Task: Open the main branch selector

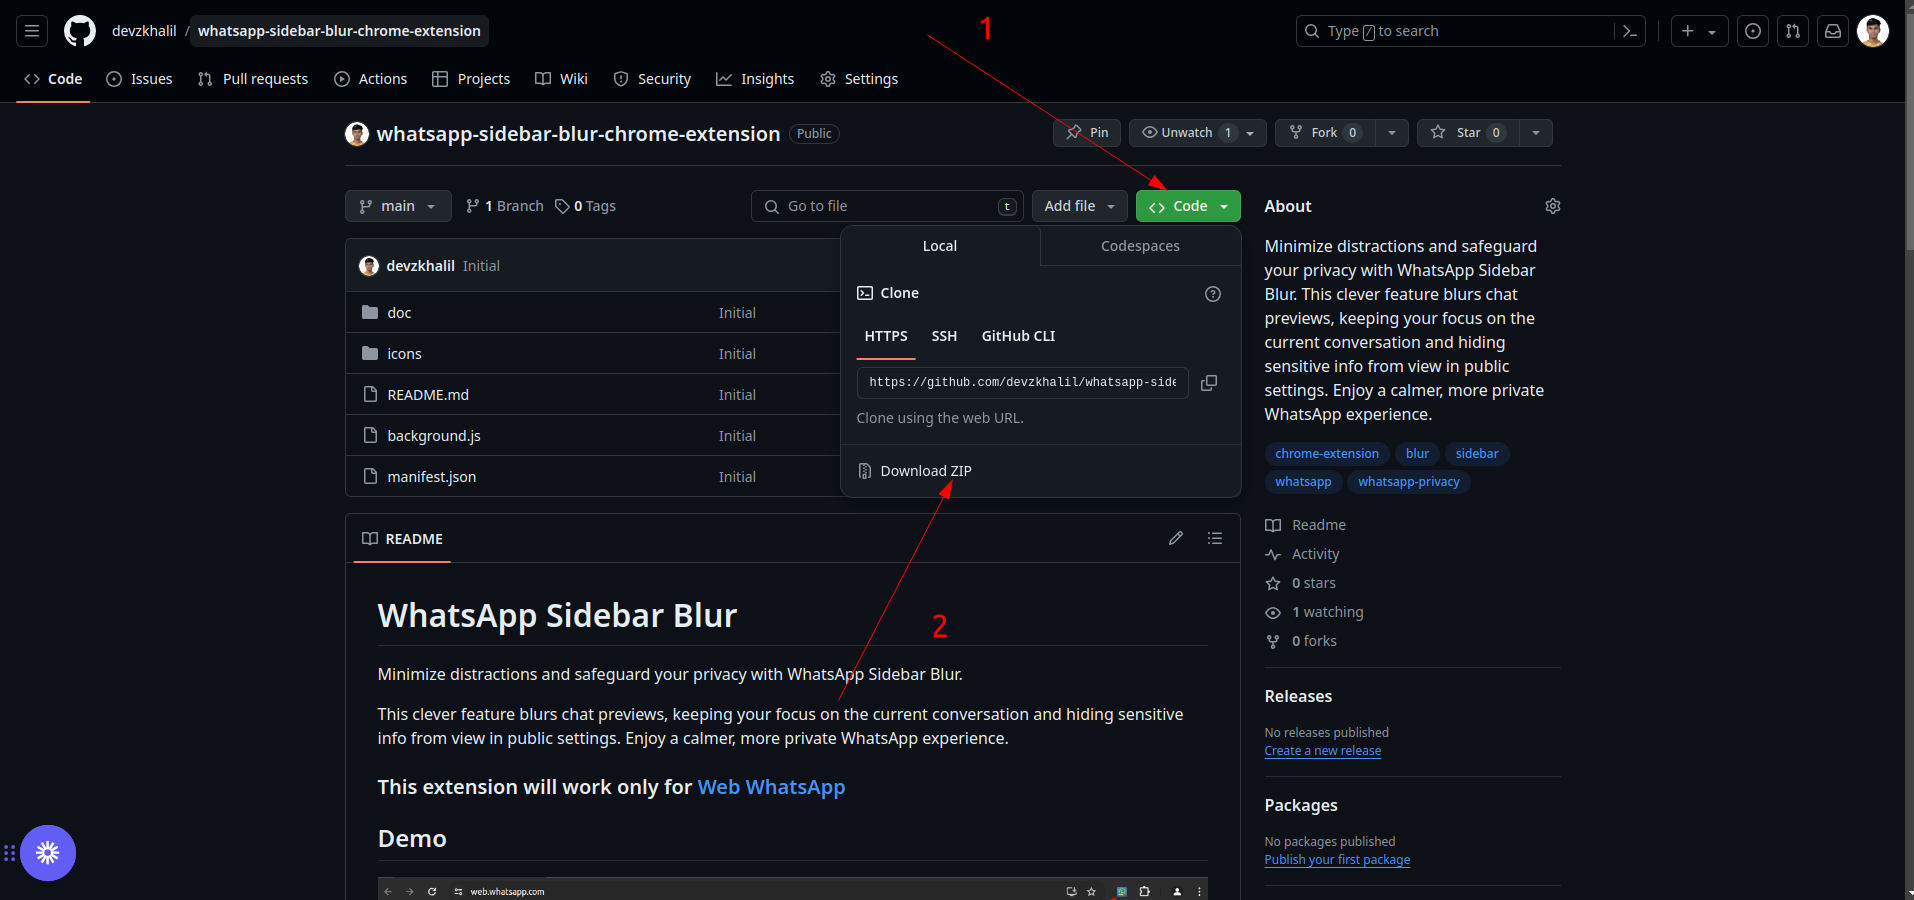Action: (398, 206)
